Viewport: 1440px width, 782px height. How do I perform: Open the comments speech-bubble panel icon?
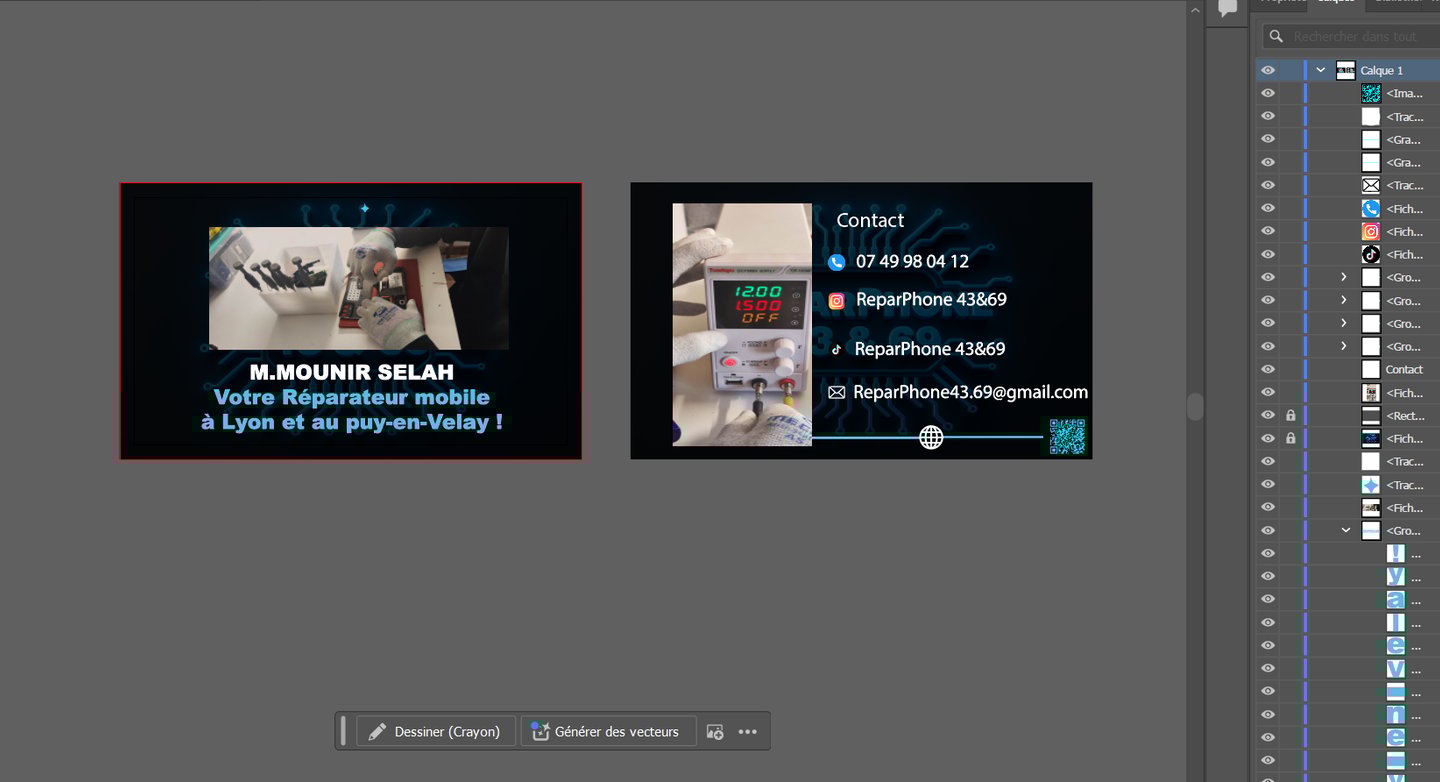[x=1228, y=9]
